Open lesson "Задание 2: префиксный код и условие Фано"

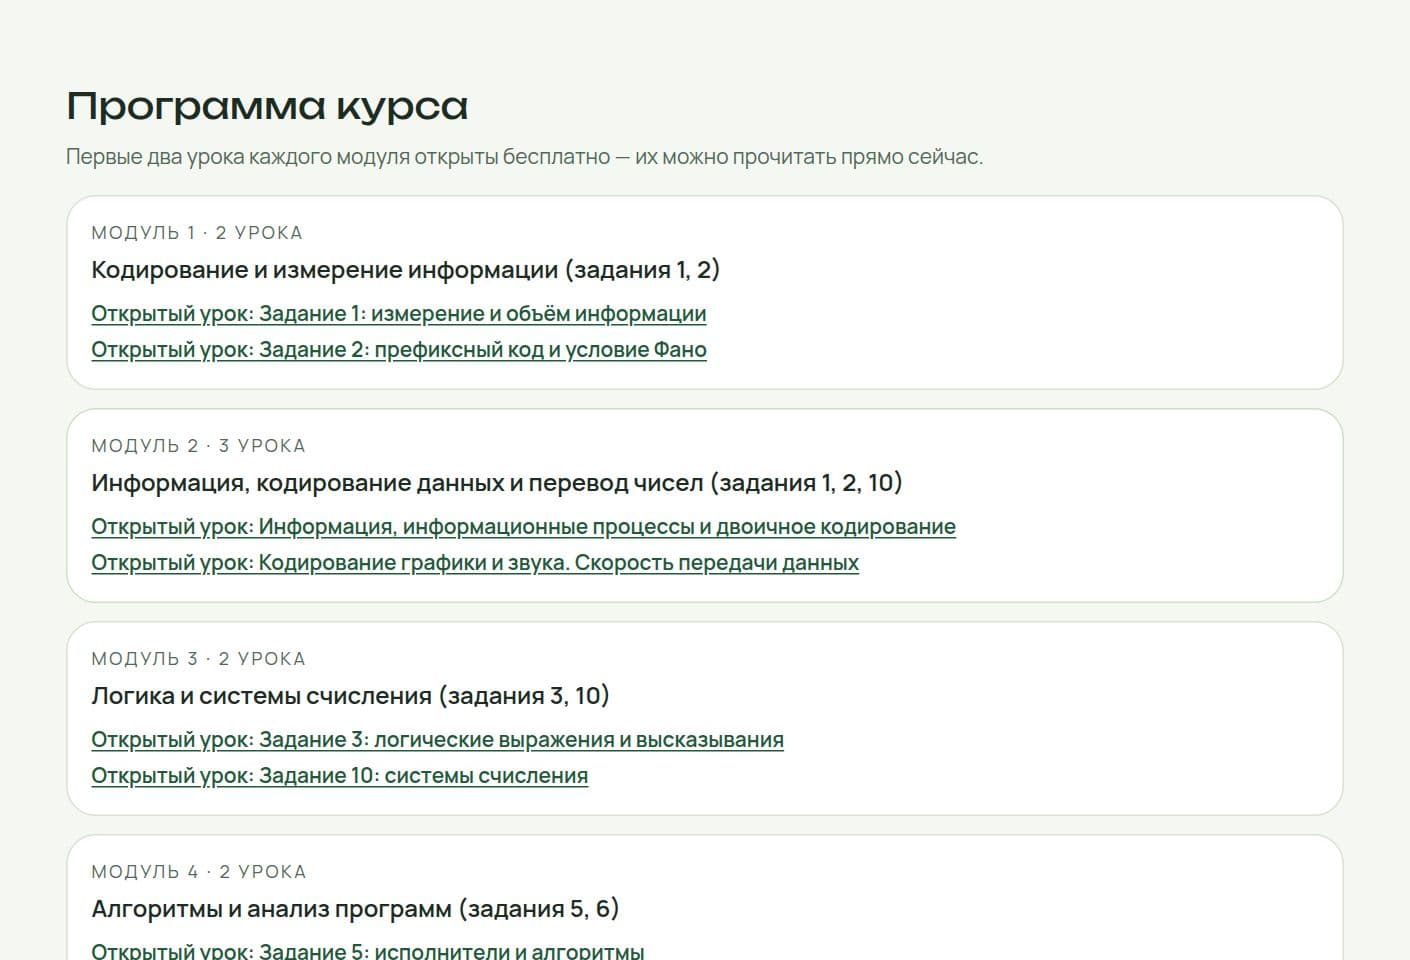click(398, 350)
